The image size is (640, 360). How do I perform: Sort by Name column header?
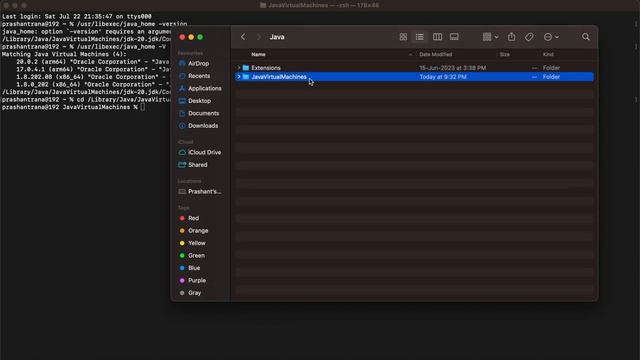258,54
